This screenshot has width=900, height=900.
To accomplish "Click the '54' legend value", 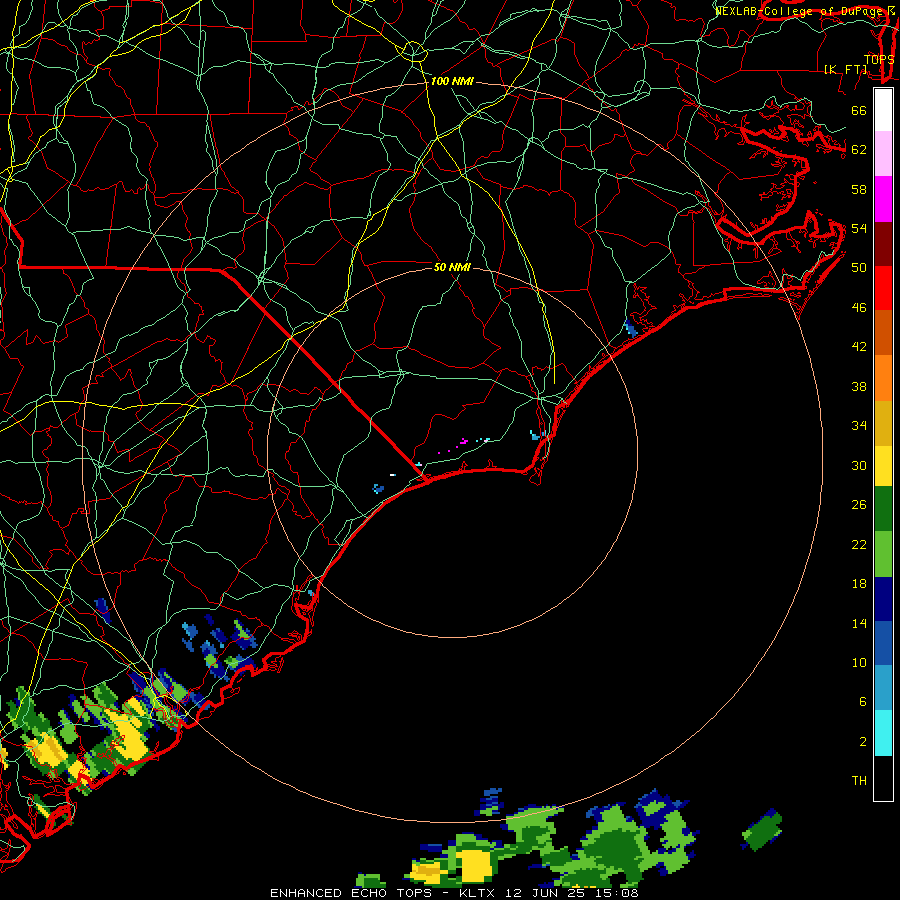I will [859, 228].
